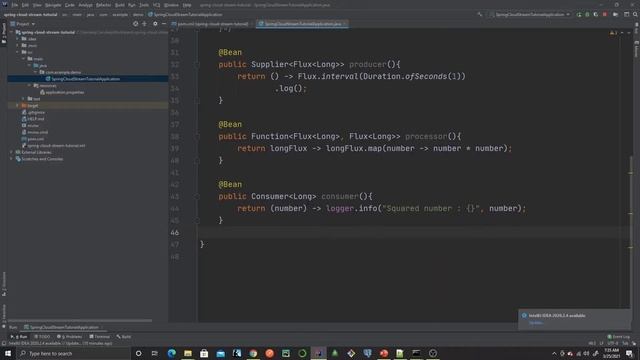Open the Terminal tool window tab
Screen dimensions: 640x360
point(100,337)
